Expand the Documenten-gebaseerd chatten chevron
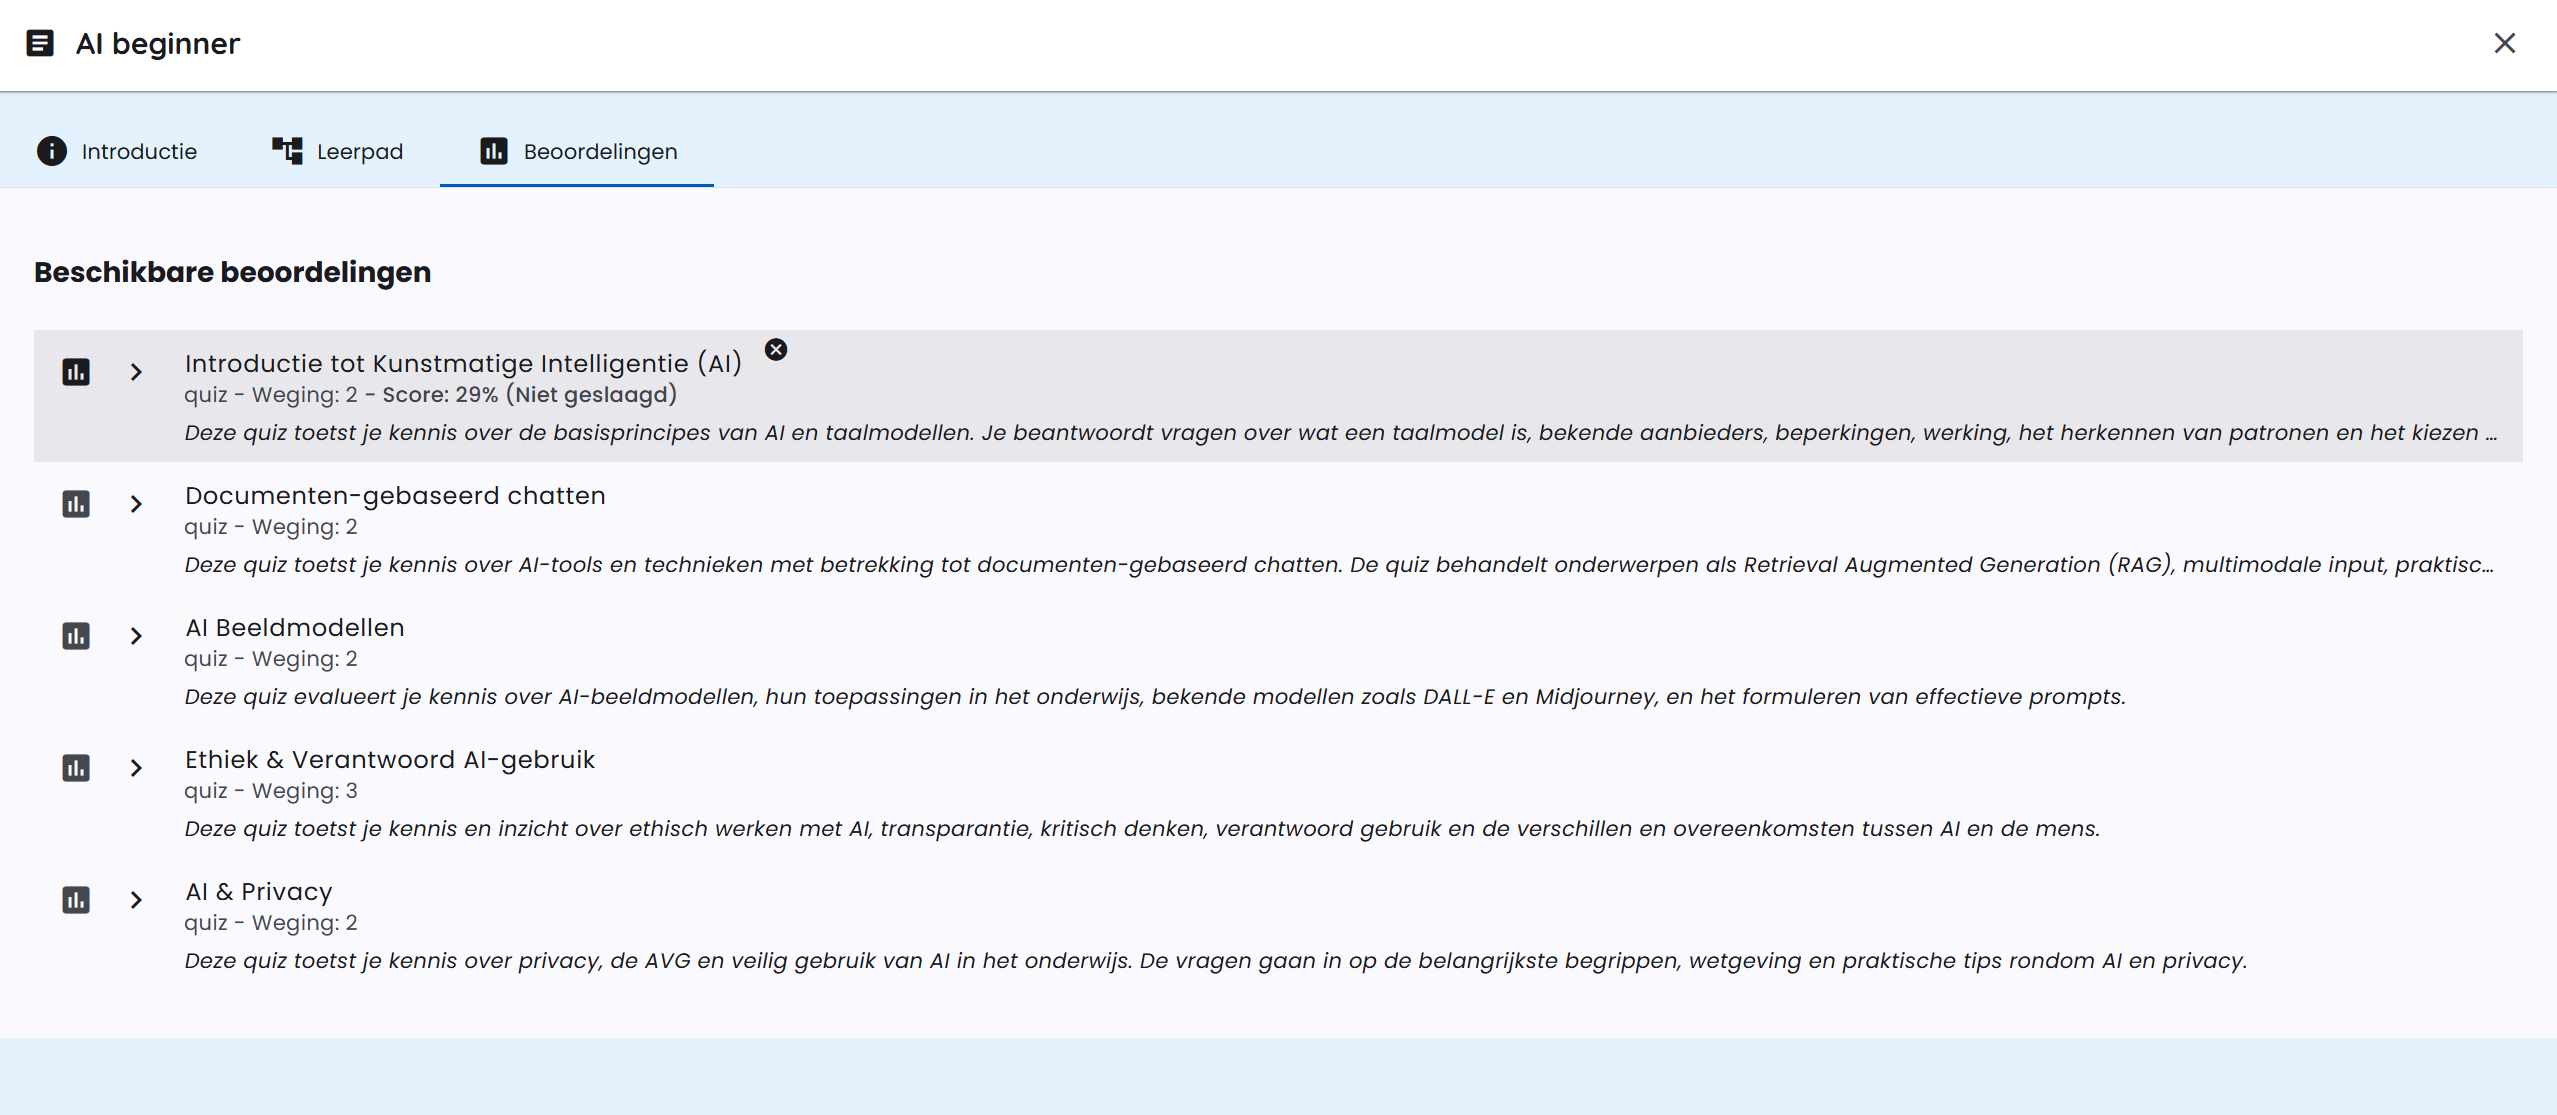Screen dimensions: 2557x1115 pyautogui.click(x=136, y=504)
